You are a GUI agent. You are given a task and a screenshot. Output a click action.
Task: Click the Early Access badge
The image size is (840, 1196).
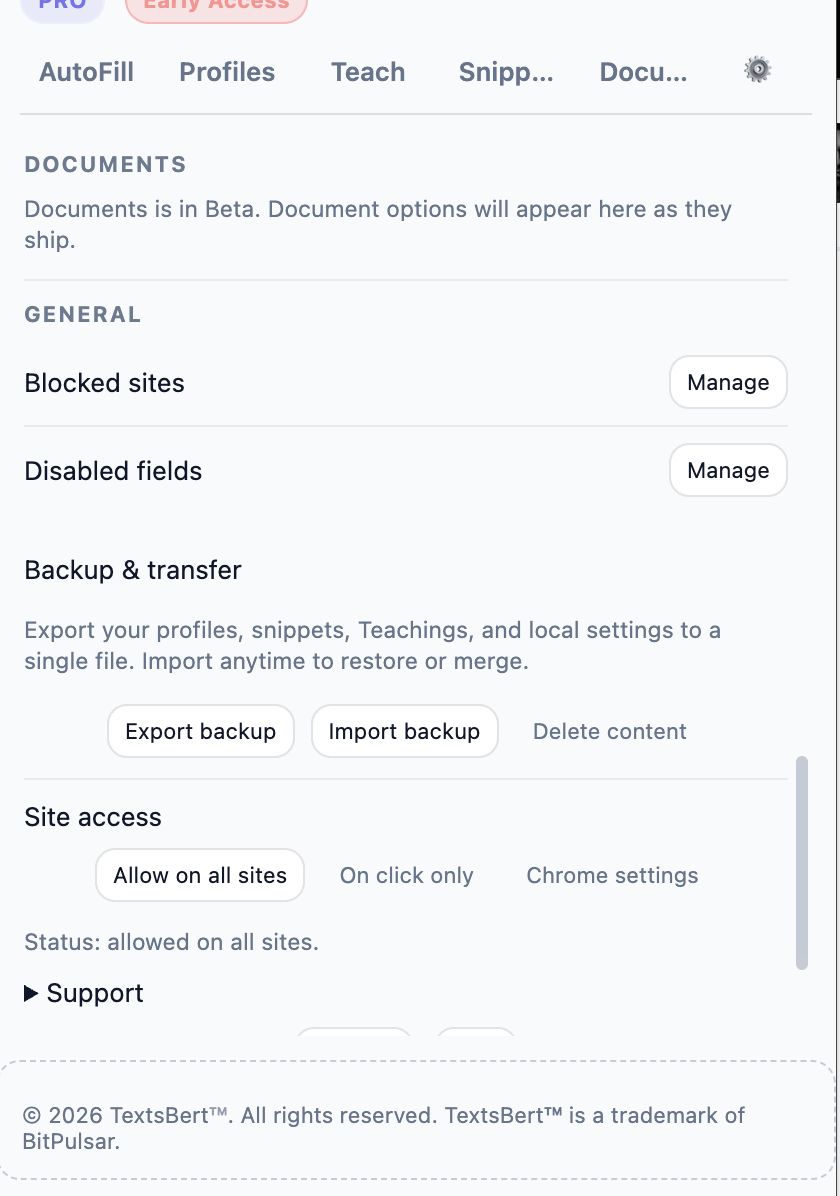tap(215, 6)
